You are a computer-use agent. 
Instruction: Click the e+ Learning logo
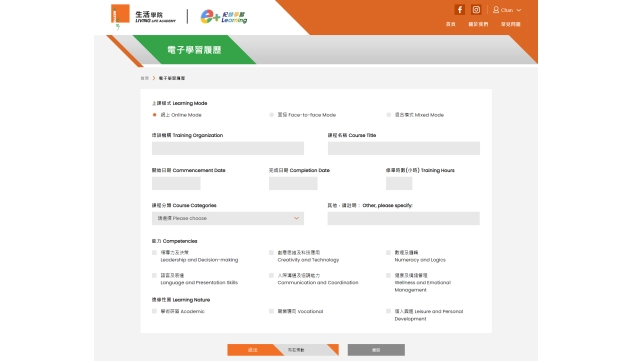224,17
